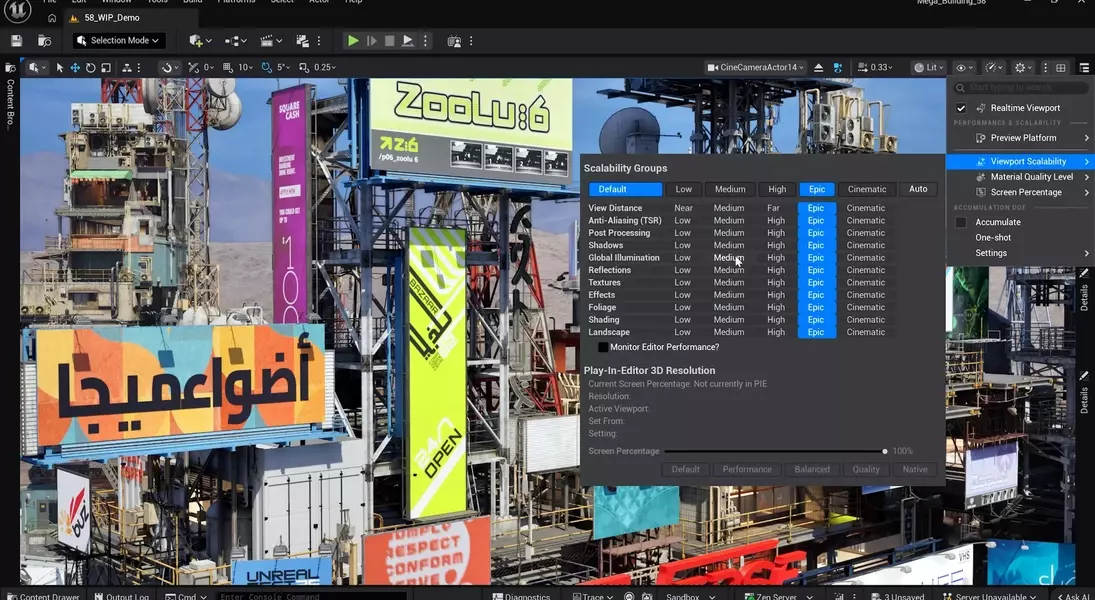Toggle the grid snap 10 icon
1095x600 pixels.
coord(228,68)
